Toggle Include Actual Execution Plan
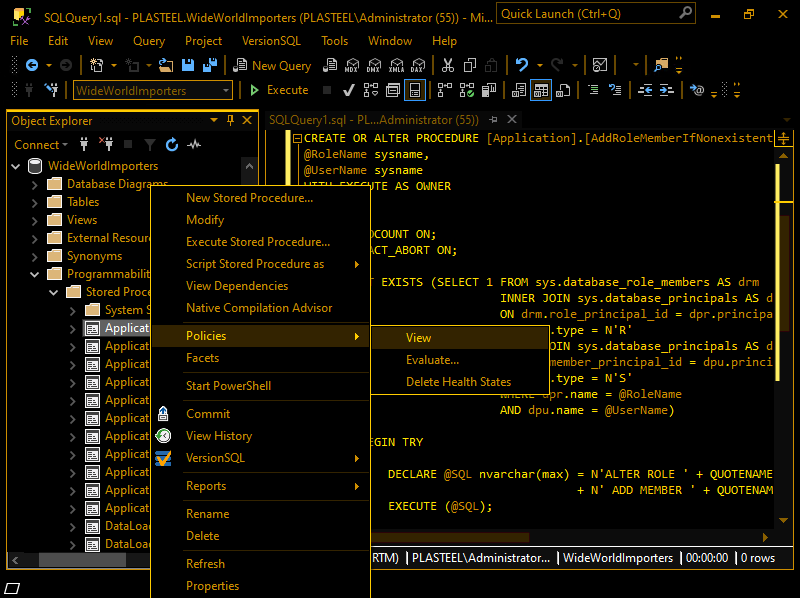The height and width of the screenshot is (598, 800). [442, 90]
